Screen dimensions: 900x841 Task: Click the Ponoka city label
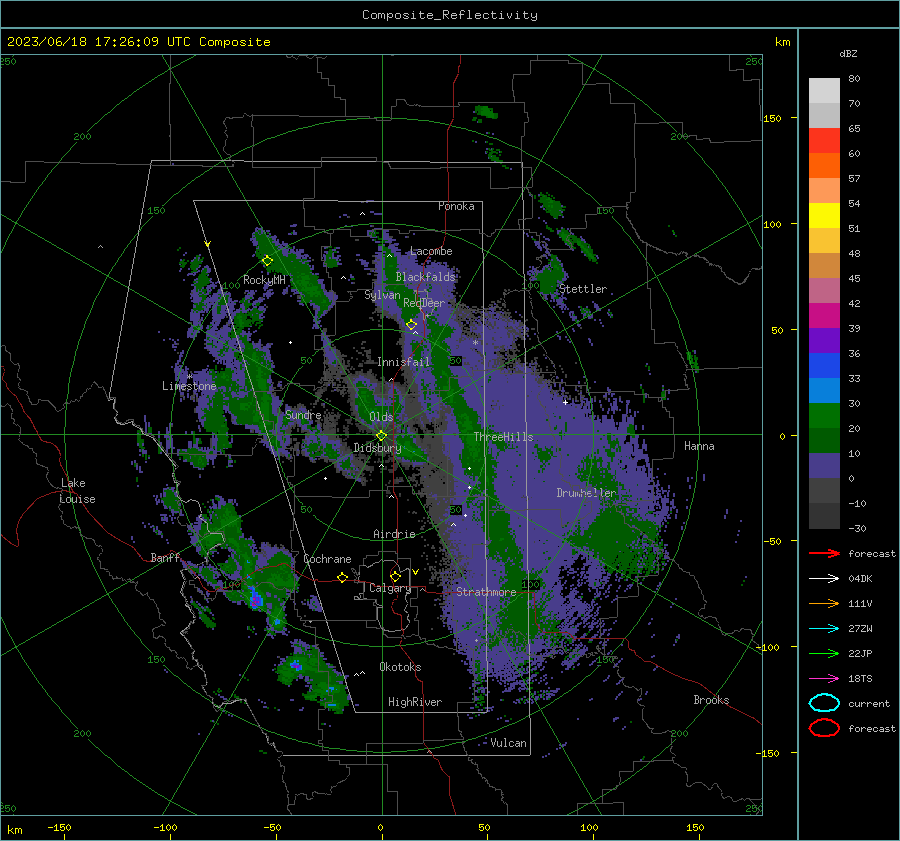(456, 206)
